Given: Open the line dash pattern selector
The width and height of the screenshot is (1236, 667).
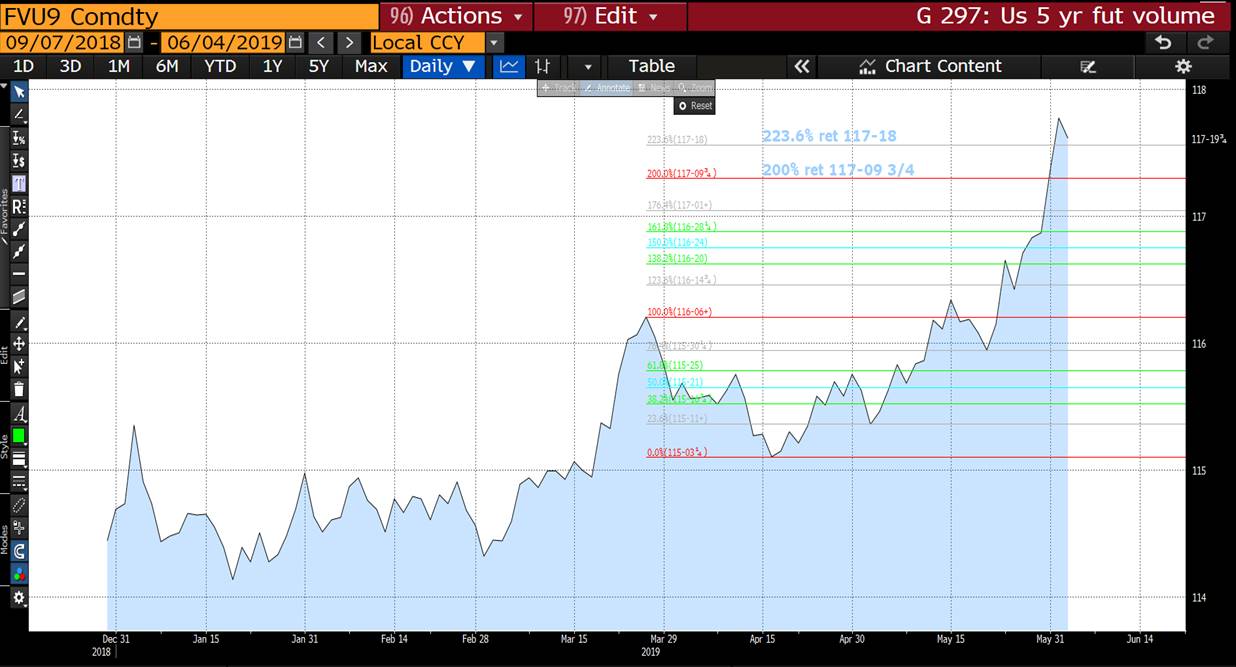Looking at the screenshot, I should 19,482.
